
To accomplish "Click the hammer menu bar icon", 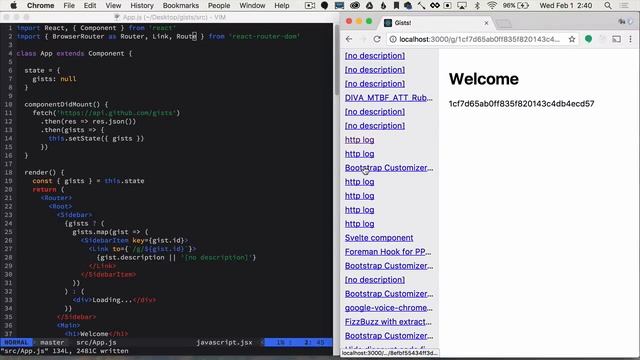I will click(x=421, y=5).
